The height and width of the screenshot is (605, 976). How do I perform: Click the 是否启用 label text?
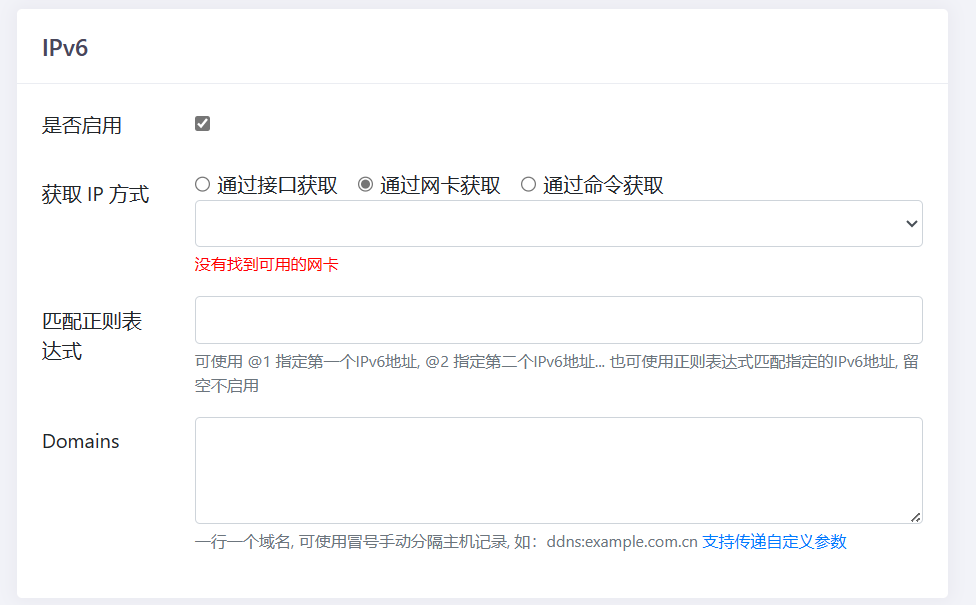[x=82, y=126]
